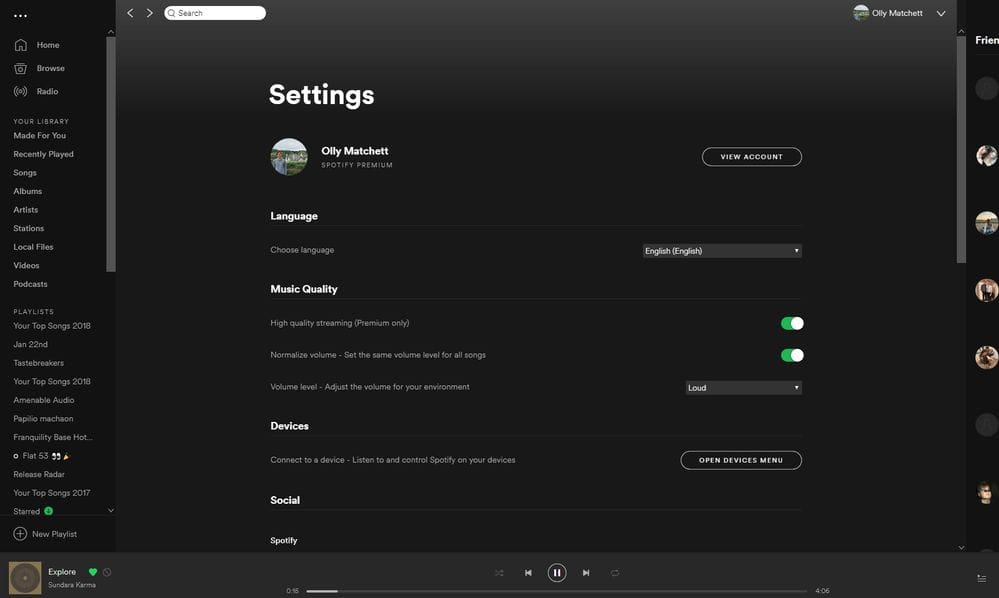Skip to the next track

coord(585,572)
